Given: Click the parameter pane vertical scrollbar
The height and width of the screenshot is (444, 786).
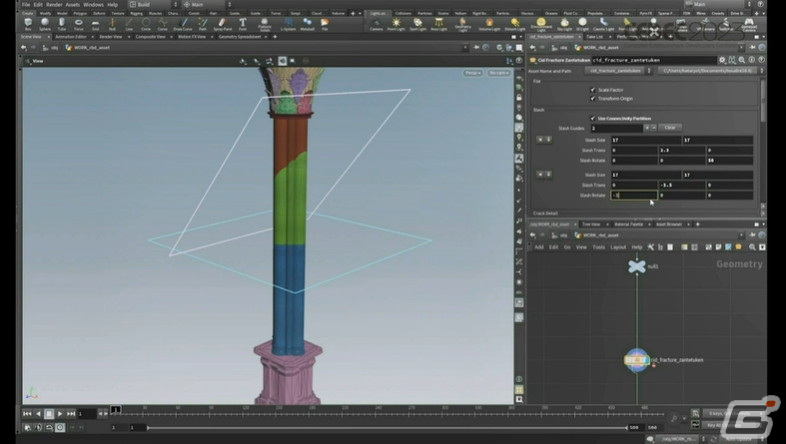Looking at the screenshot, I should pos(763,100).
